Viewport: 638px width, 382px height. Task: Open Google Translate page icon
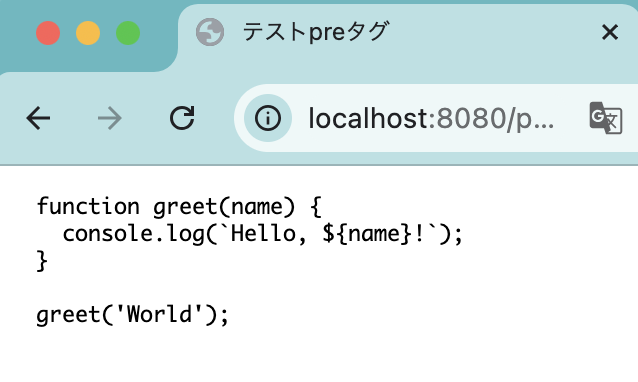click(x=605, y=118)
